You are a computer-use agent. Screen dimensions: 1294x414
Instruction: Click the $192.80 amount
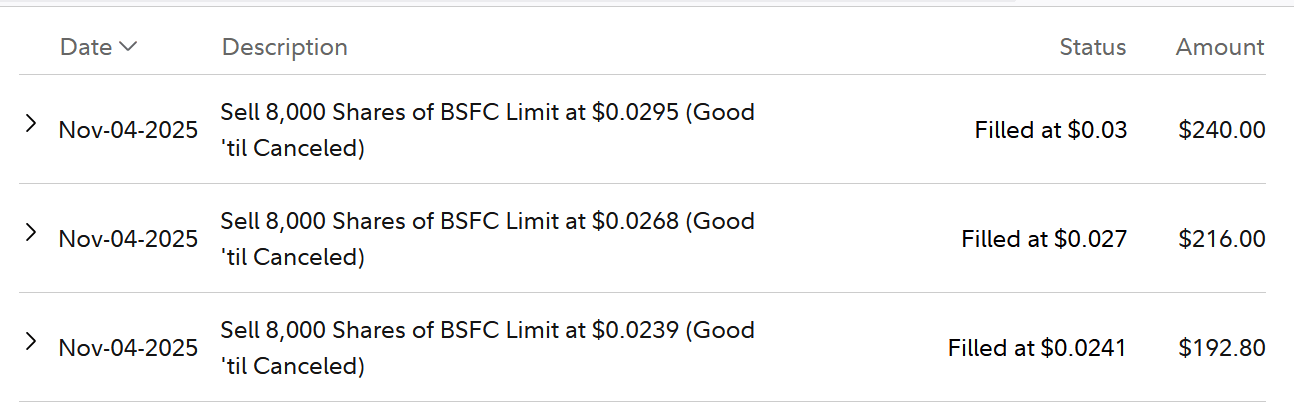[x=1221, y=348]
